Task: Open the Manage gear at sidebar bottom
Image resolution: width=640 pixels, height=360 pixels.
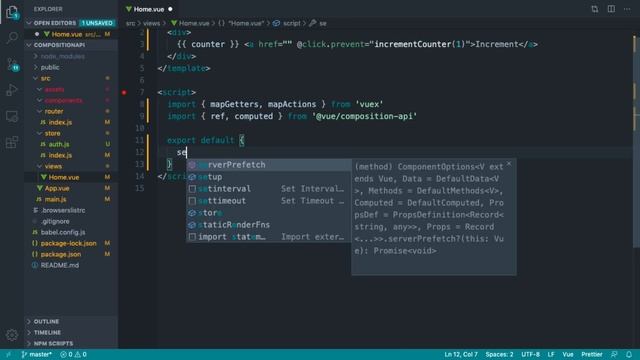Action: pyautogui.click(x=12, y=335)
